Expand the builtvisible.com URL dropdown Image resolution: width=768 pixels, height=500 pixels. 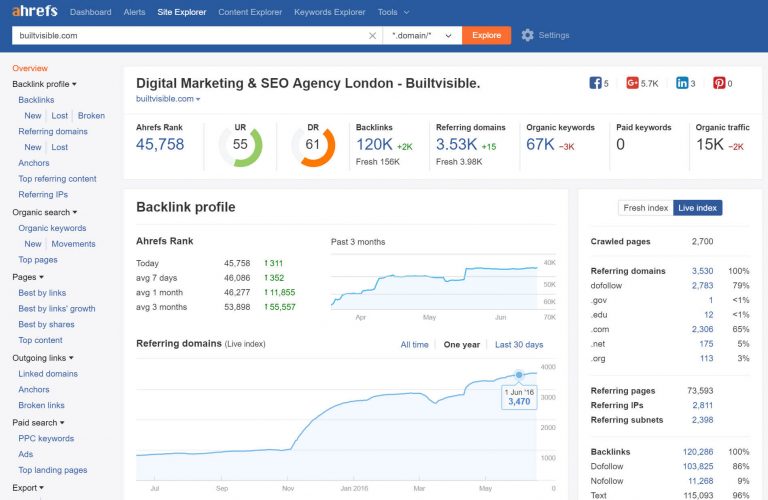(168, 98)
